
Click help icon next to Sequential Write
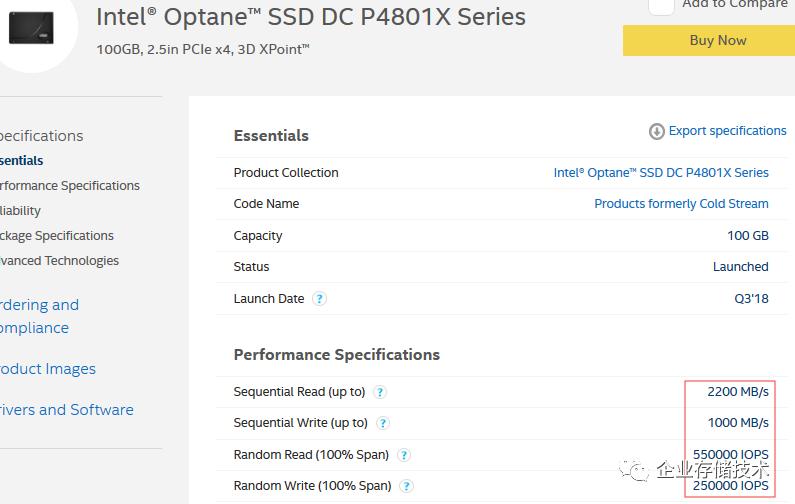(x=383, y=423)
